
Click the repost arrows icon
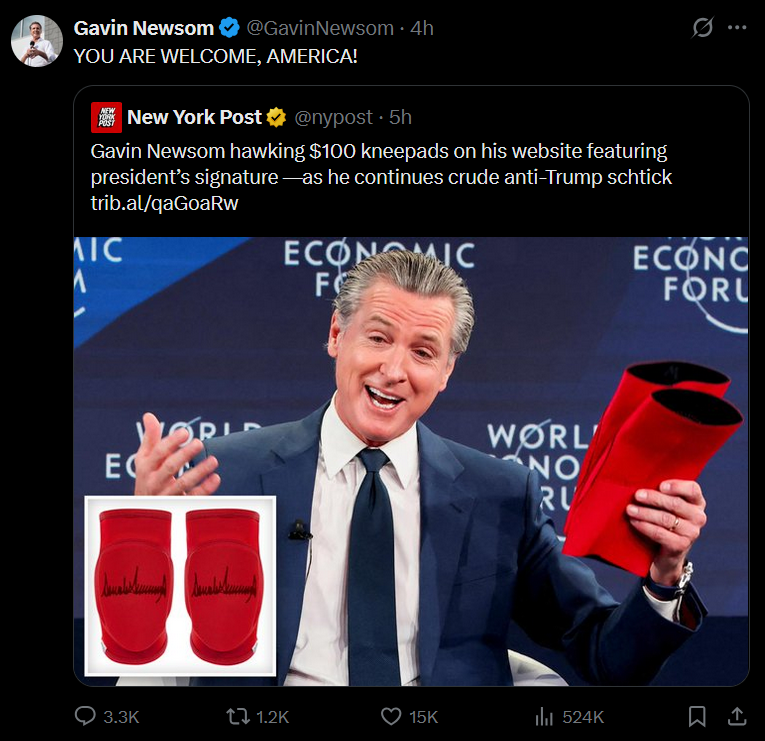238,717
